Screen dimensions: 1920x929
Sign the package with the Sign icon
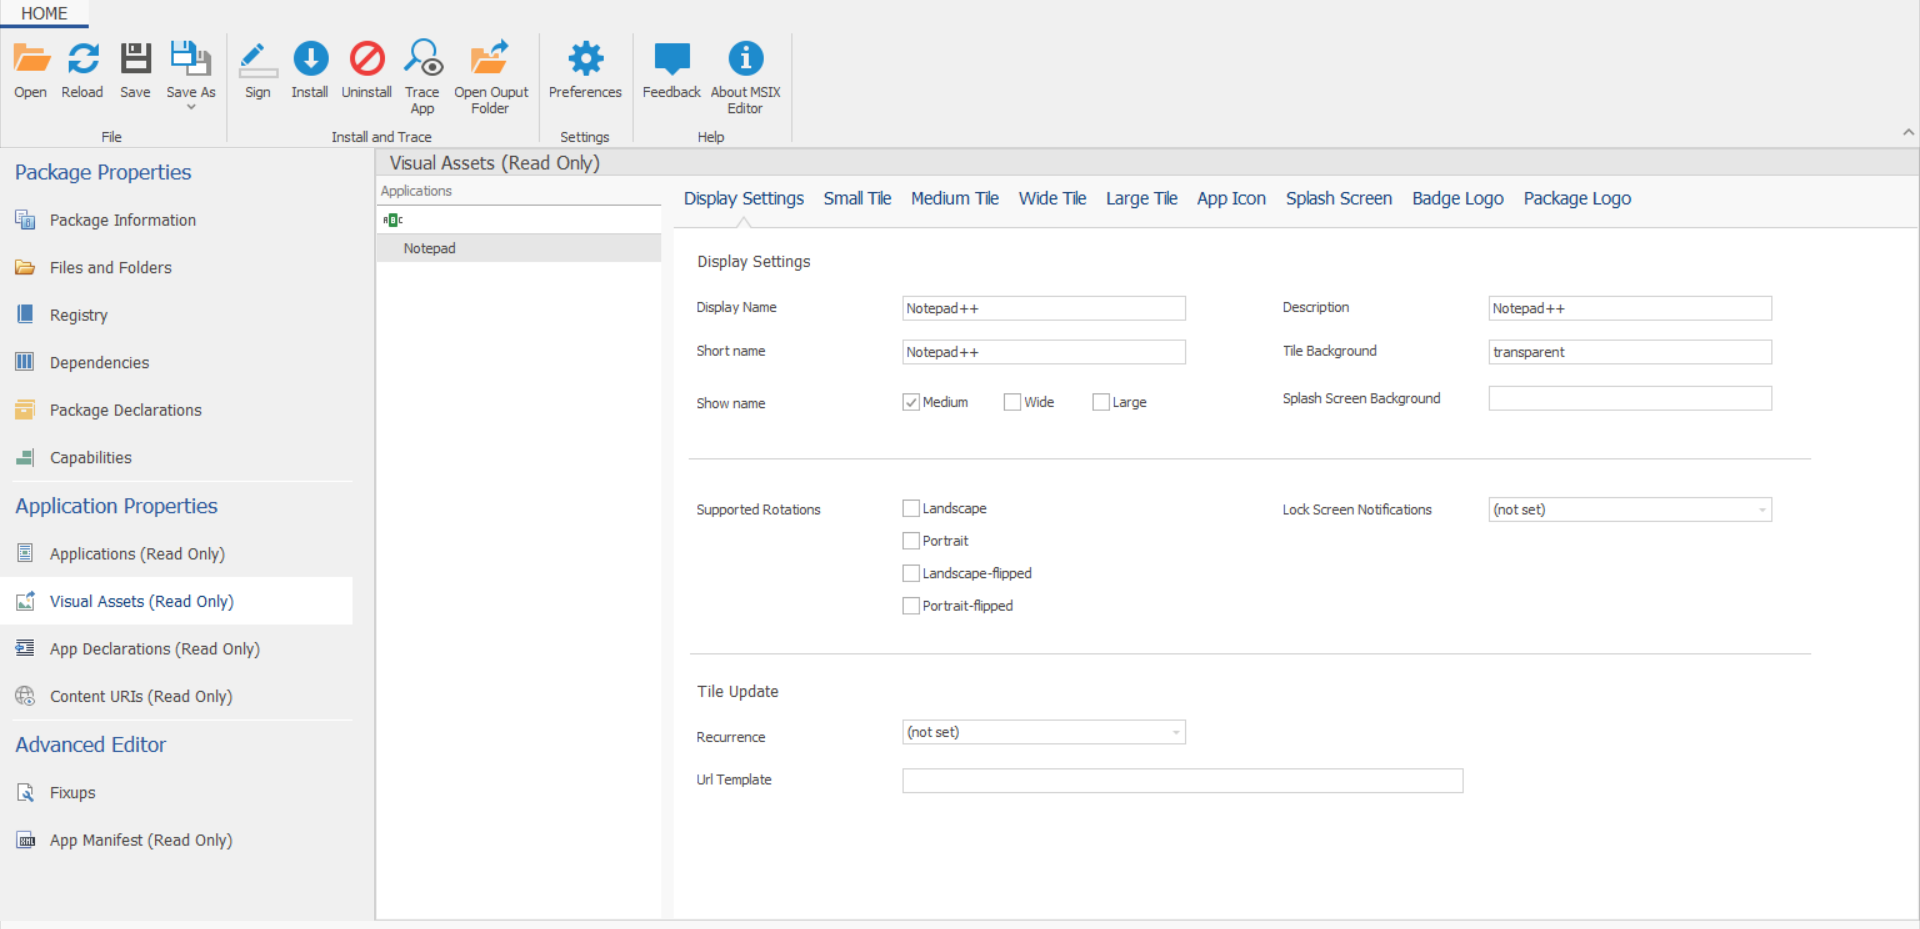258,58
